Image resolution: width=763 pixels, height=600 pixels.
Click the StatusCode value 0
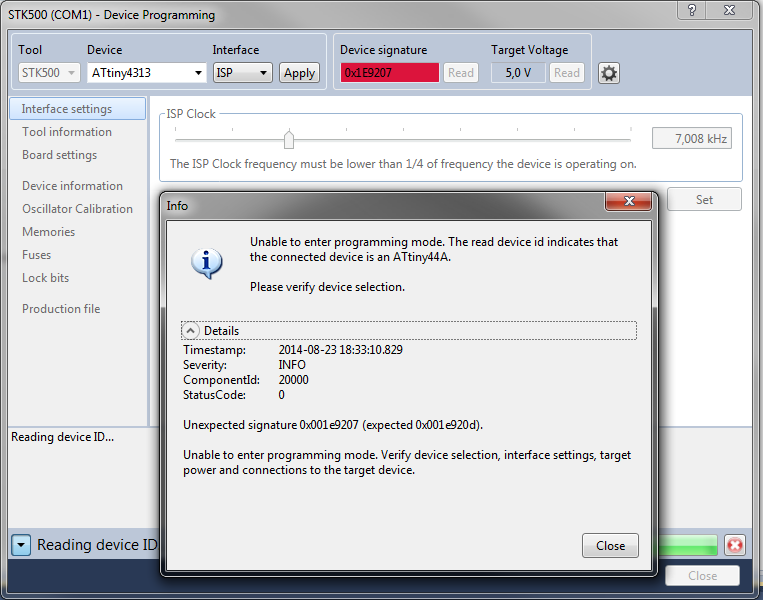click(x=281, y=395)
